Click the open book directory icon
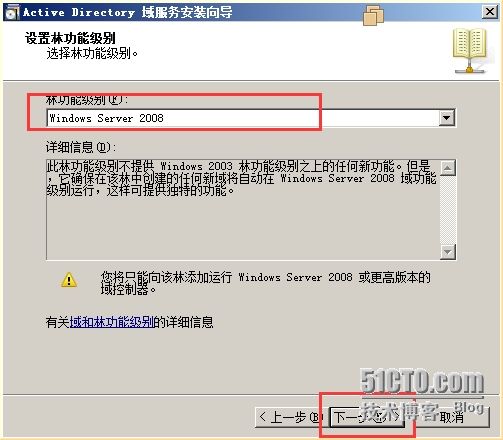The image size is (503, 440). (470, 51)
